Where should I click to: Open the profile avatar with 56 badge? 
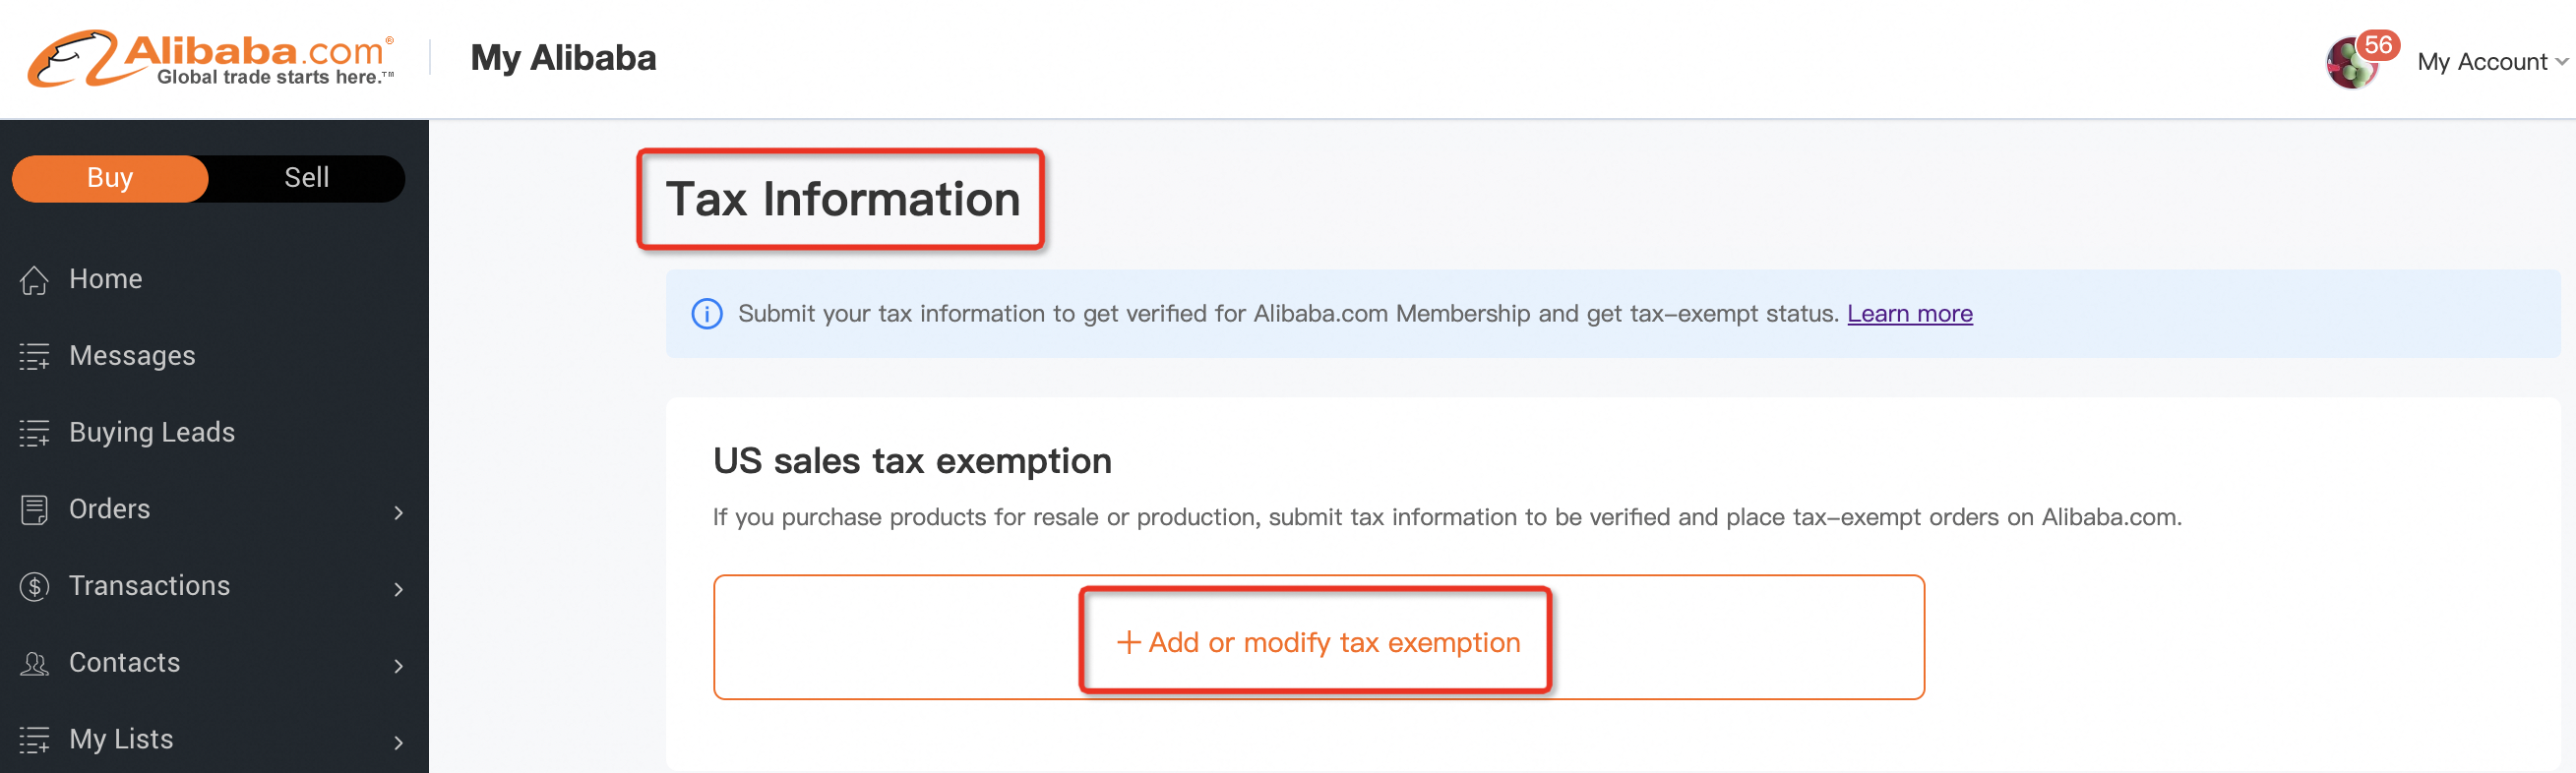point(2353,63)
